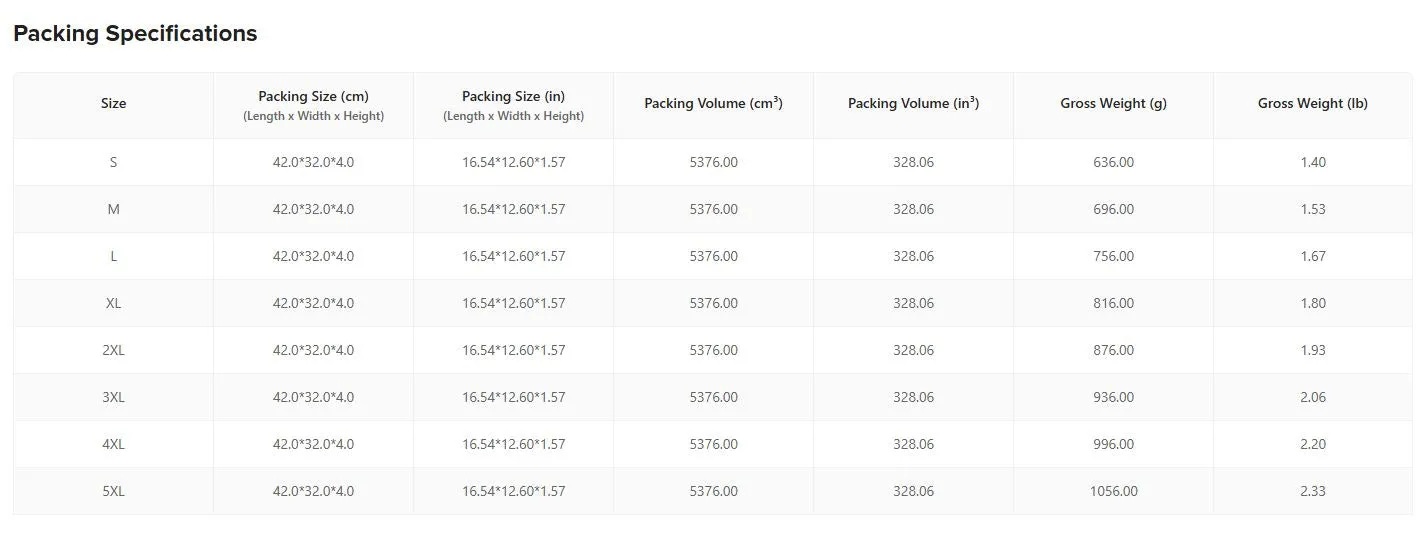Click the 1.67 lb weight cell

[1313, 256]
